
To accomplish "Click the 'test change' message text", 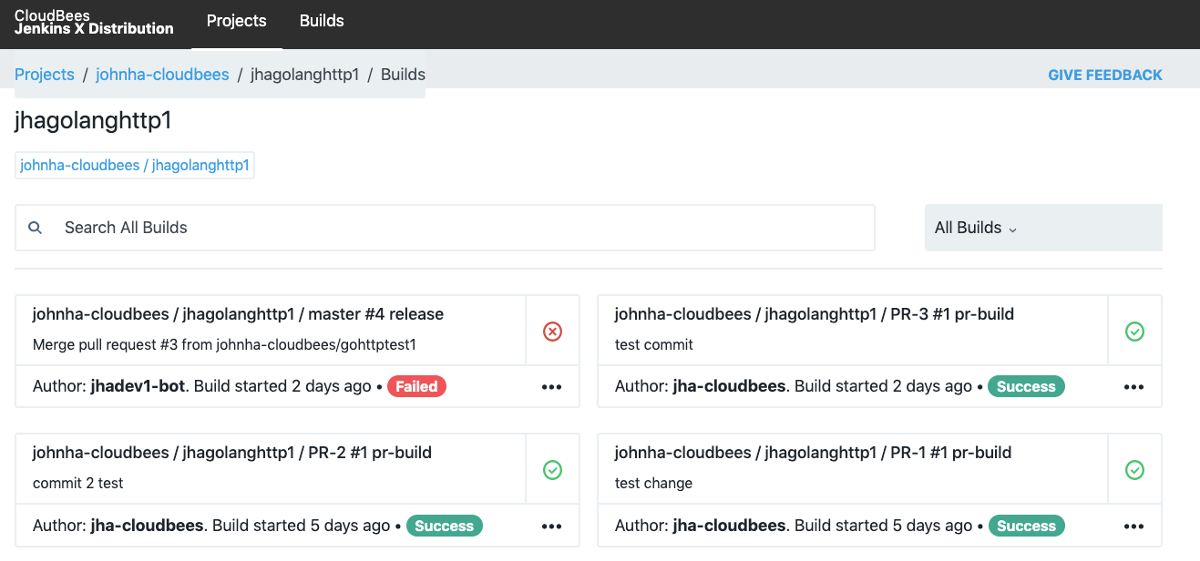I will [x=653, y=483].
